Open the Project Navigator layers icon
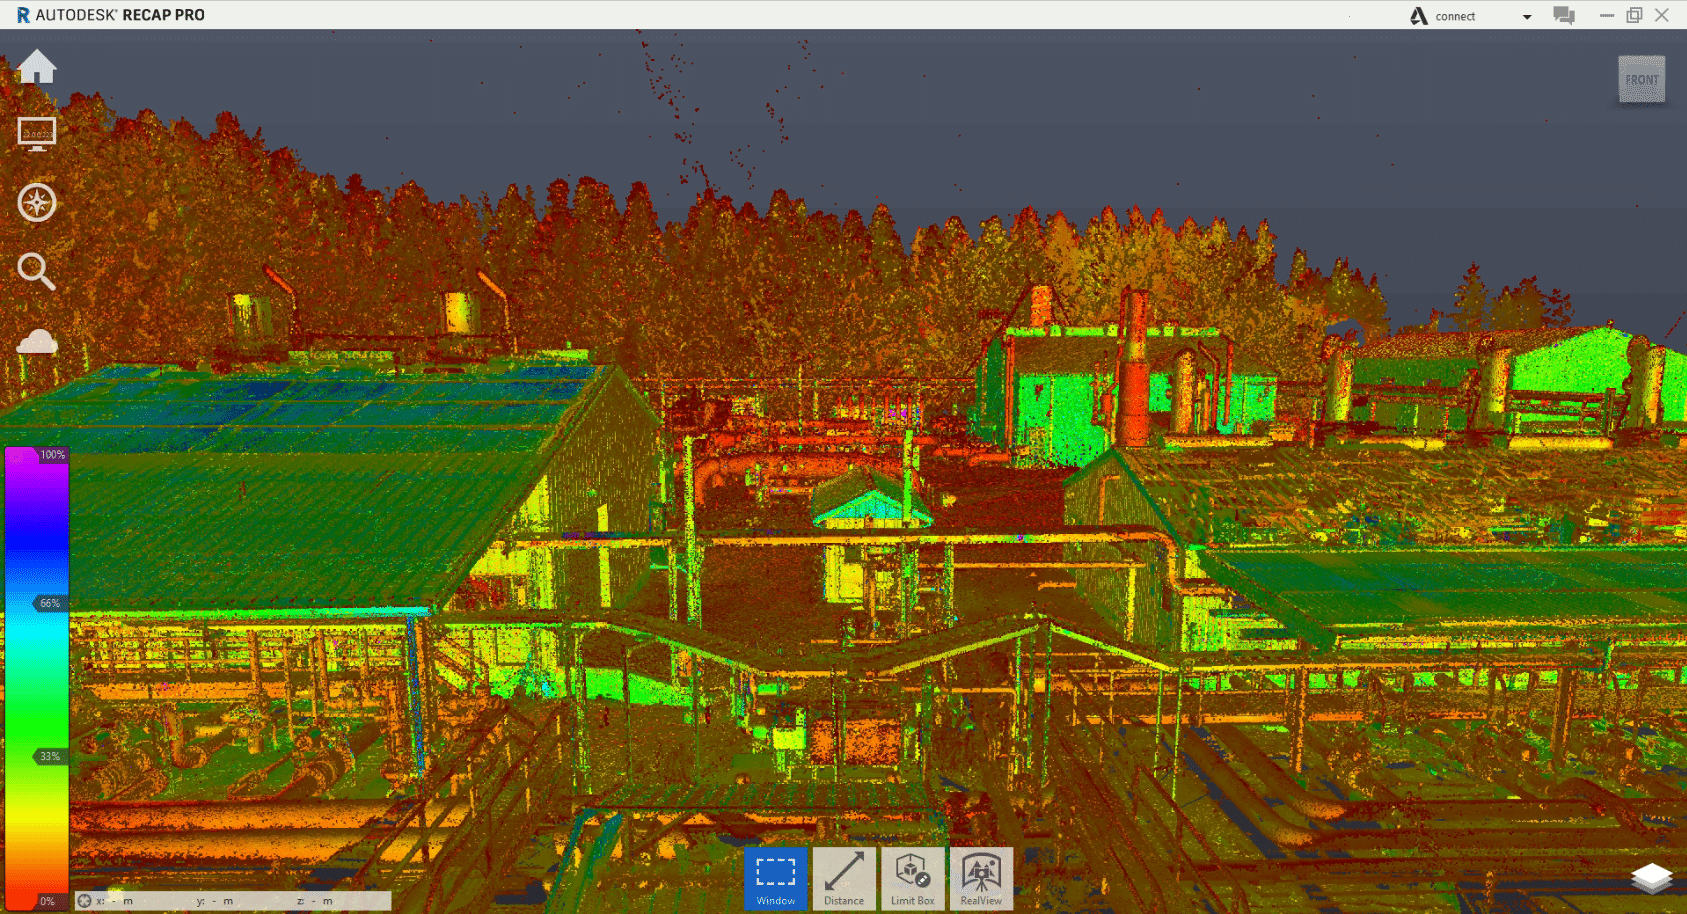 (x=1651, y=878)
